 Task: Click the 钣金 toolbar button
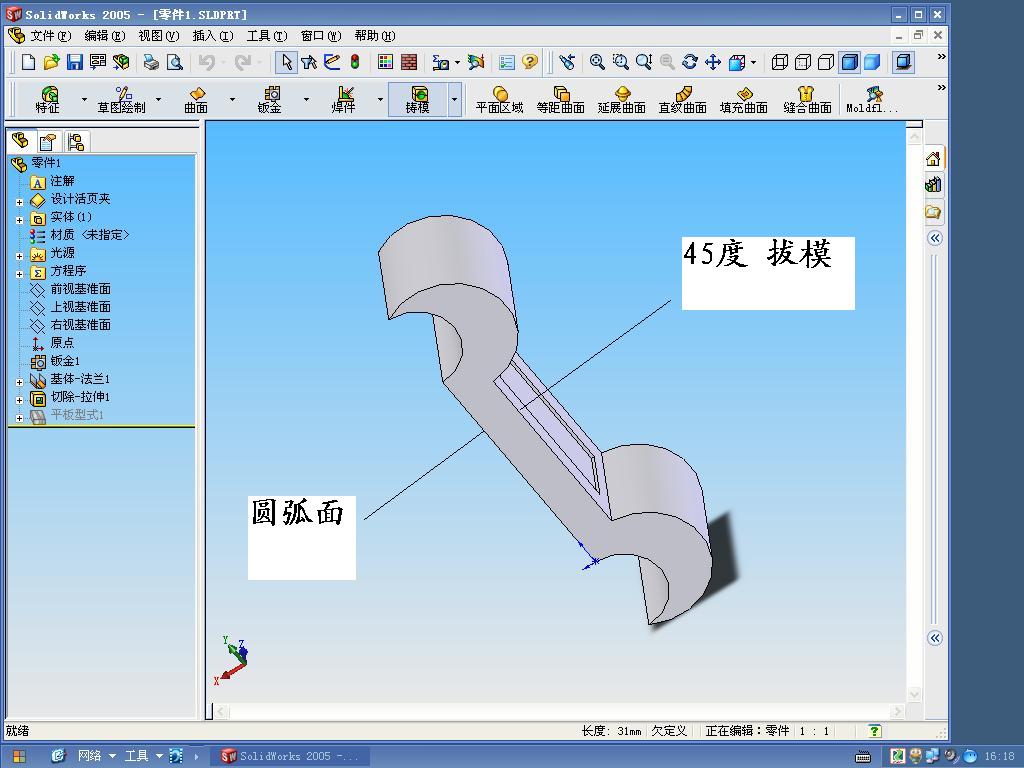point(270,99)
